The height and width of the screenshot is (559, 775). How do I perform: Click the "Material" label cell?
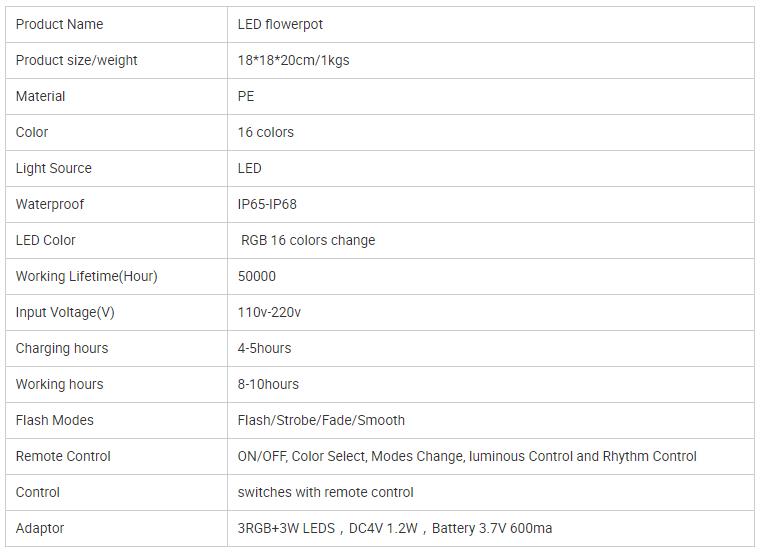[x=40, y=96]
